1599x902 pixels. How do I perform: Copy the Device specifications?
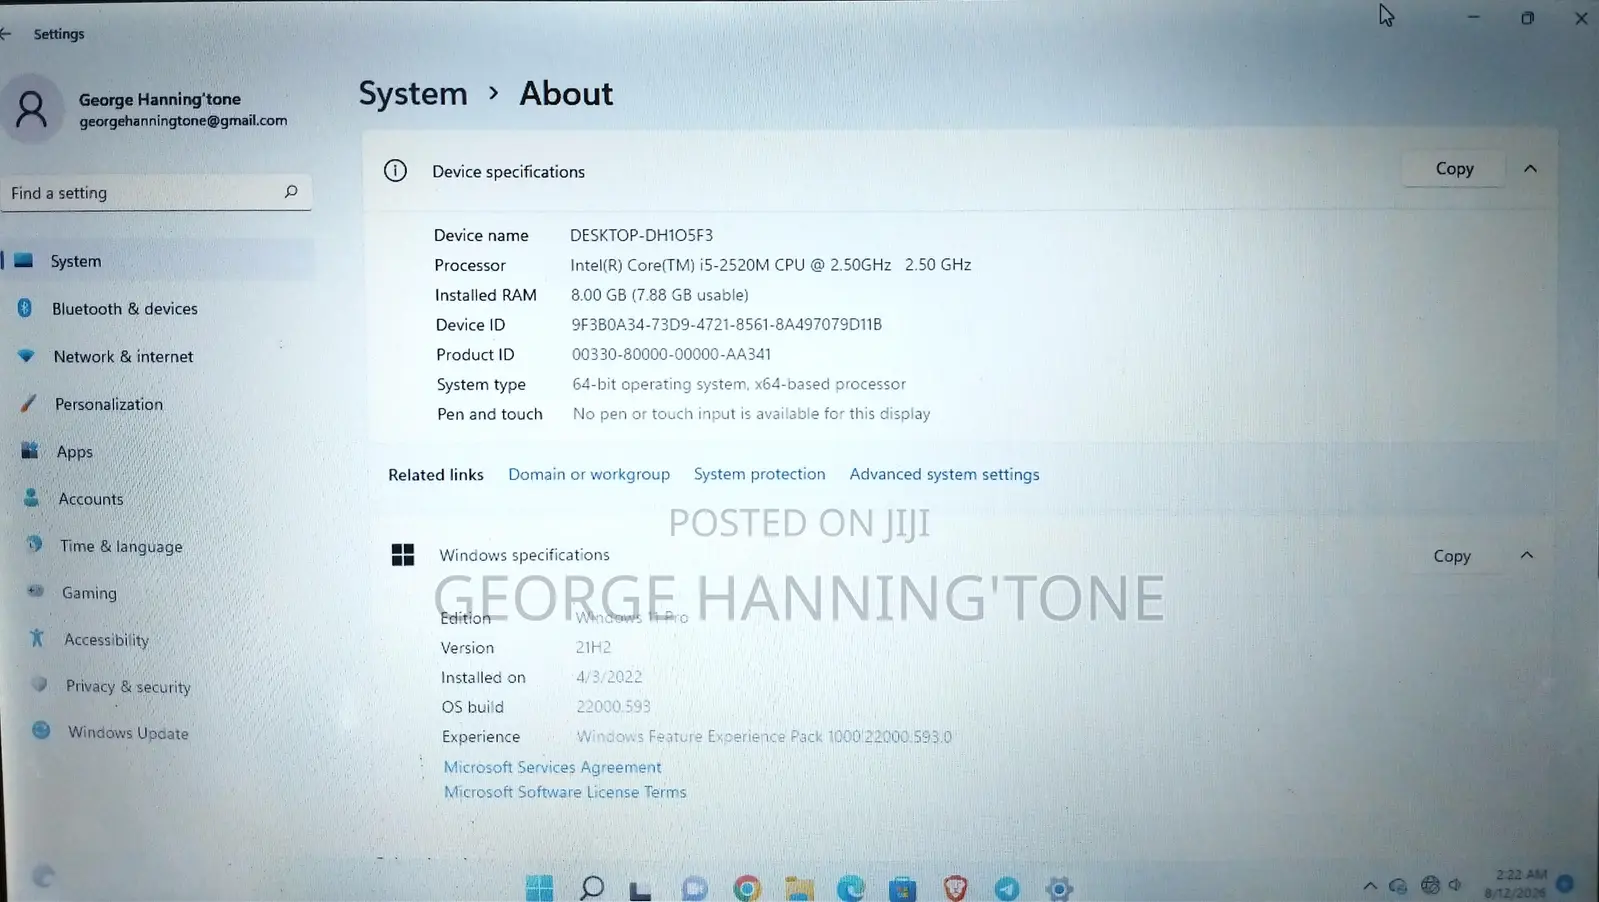click(1454, 169)
